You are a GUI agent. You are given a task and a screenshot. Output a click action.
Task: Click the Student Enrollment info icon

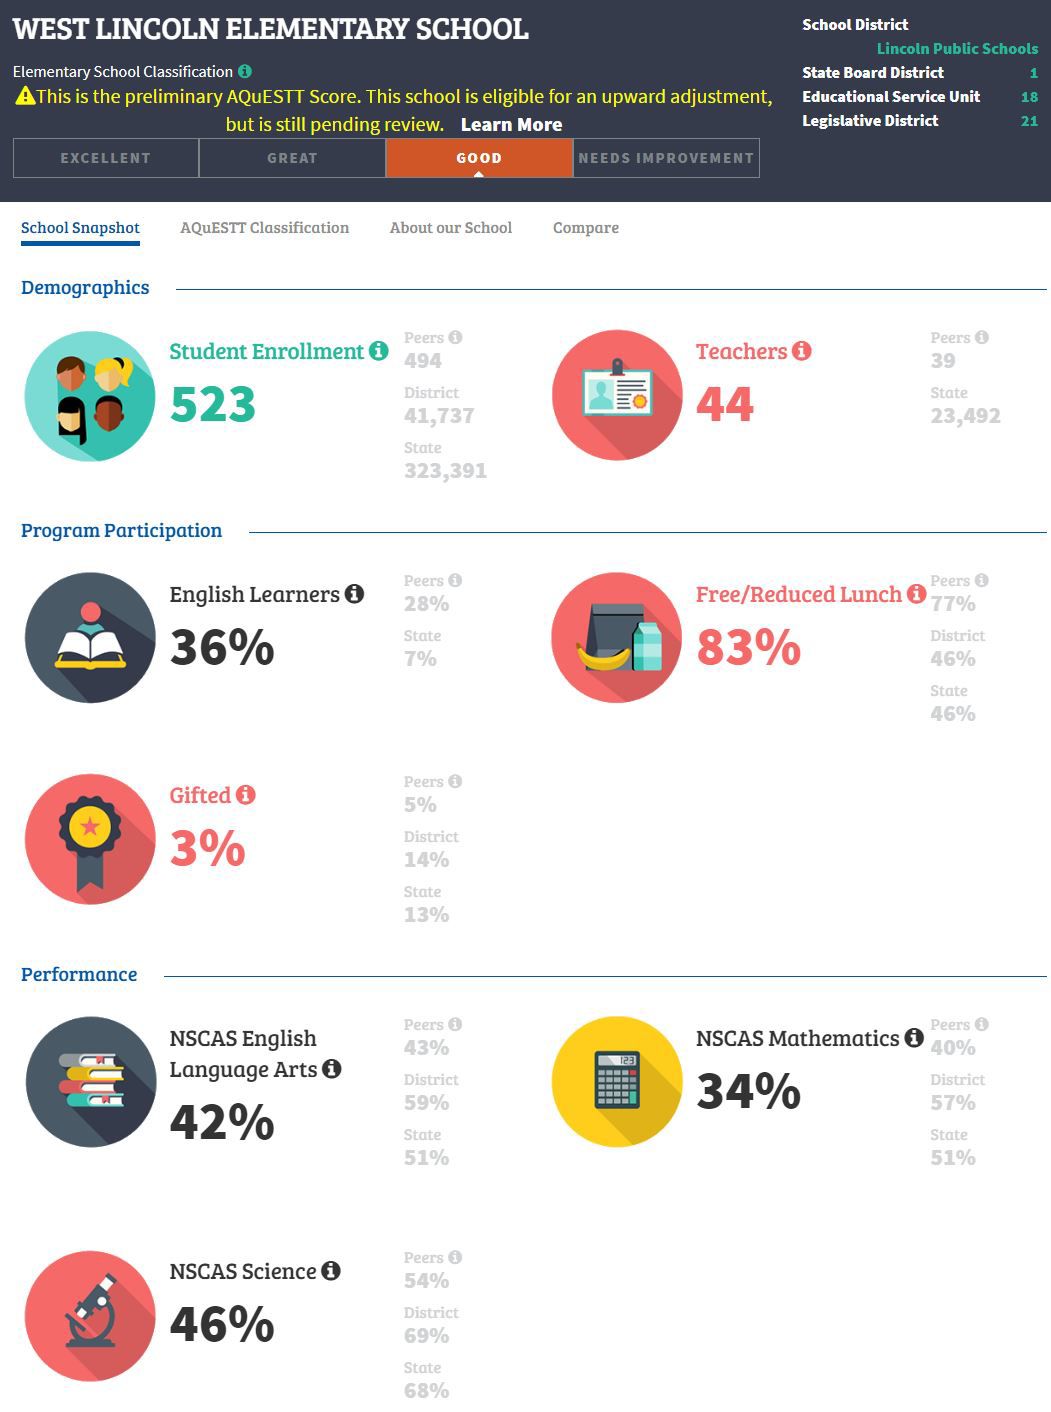click(x=378, y=351)
